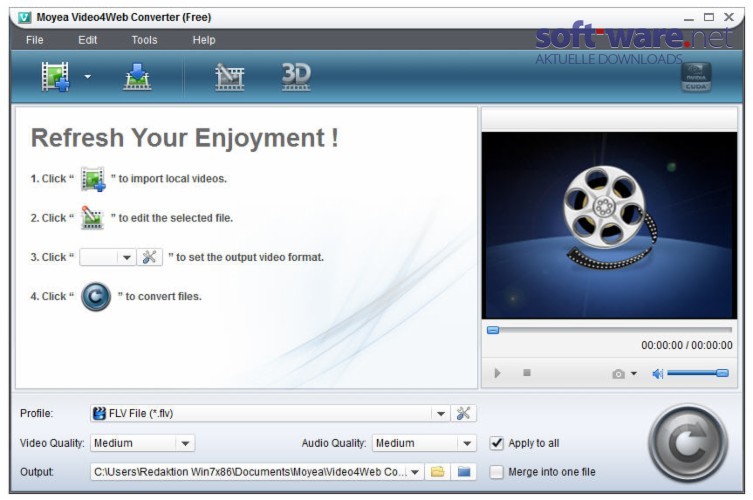Image resolution: width=753 pixels, height=500 pixels.
Task: Click the film reel preview image
Action: point(609,225)
